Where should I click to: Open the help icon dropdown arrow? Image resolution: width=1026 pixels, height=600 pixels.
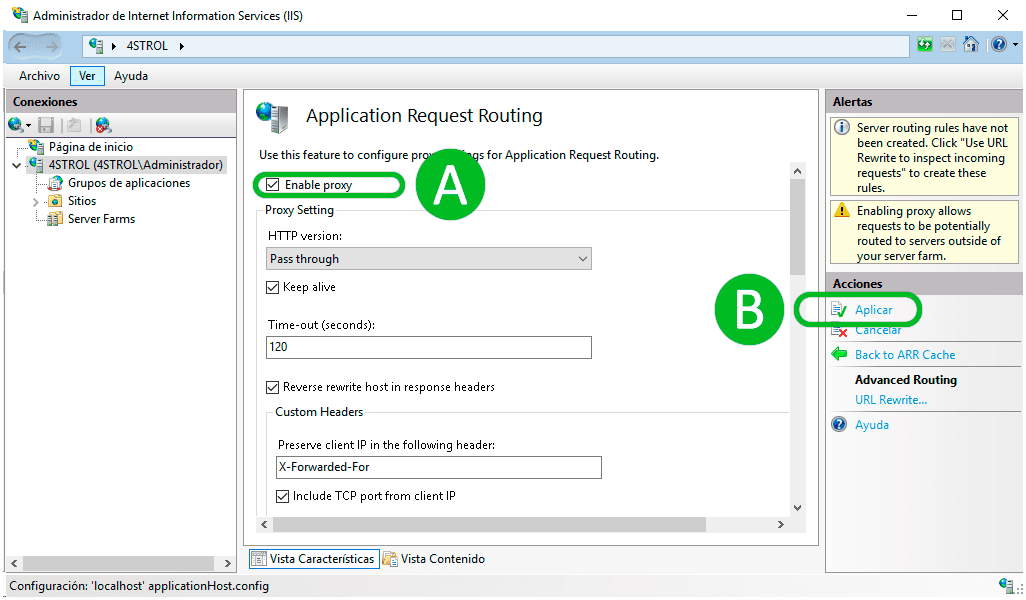[x=1016, y=44]
